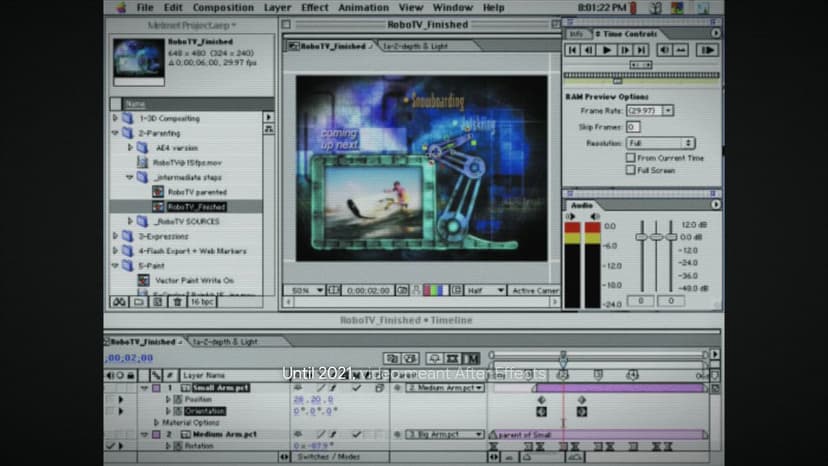Open the Composition menu
Image resolution: width=828 pixels, height=466 pixels.
pos(223,7)
